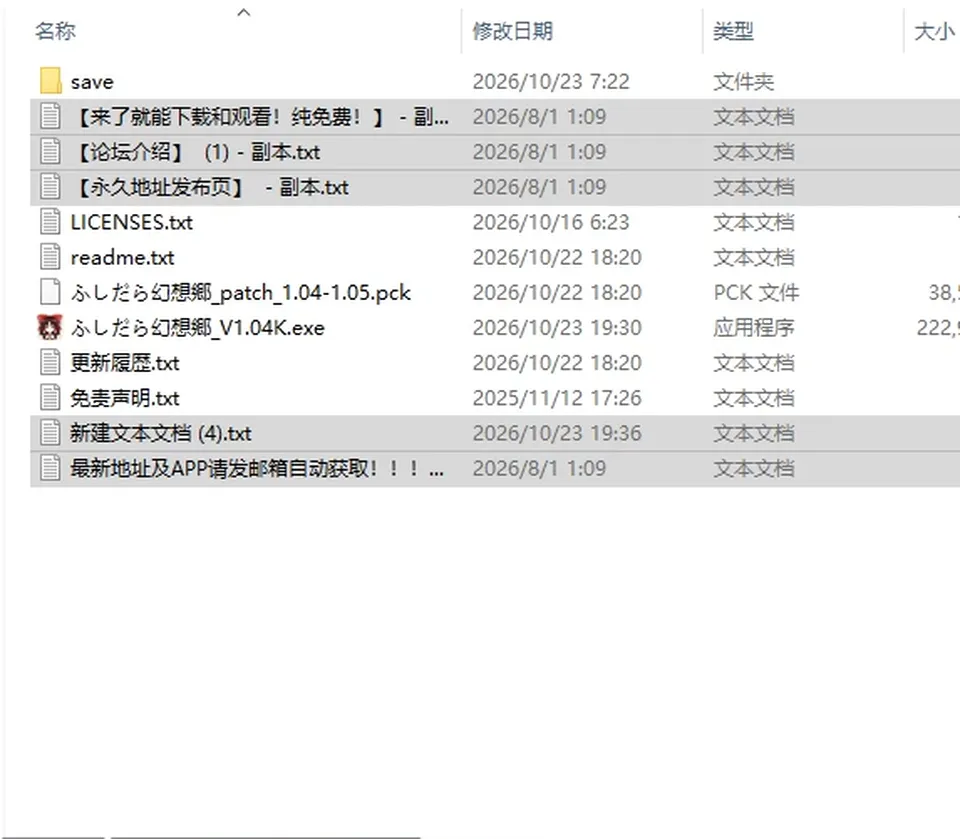This screenshot has width=960, height=839.
Task: Select the file name 更新履歴.txt
Action: (x=125, y=363)
